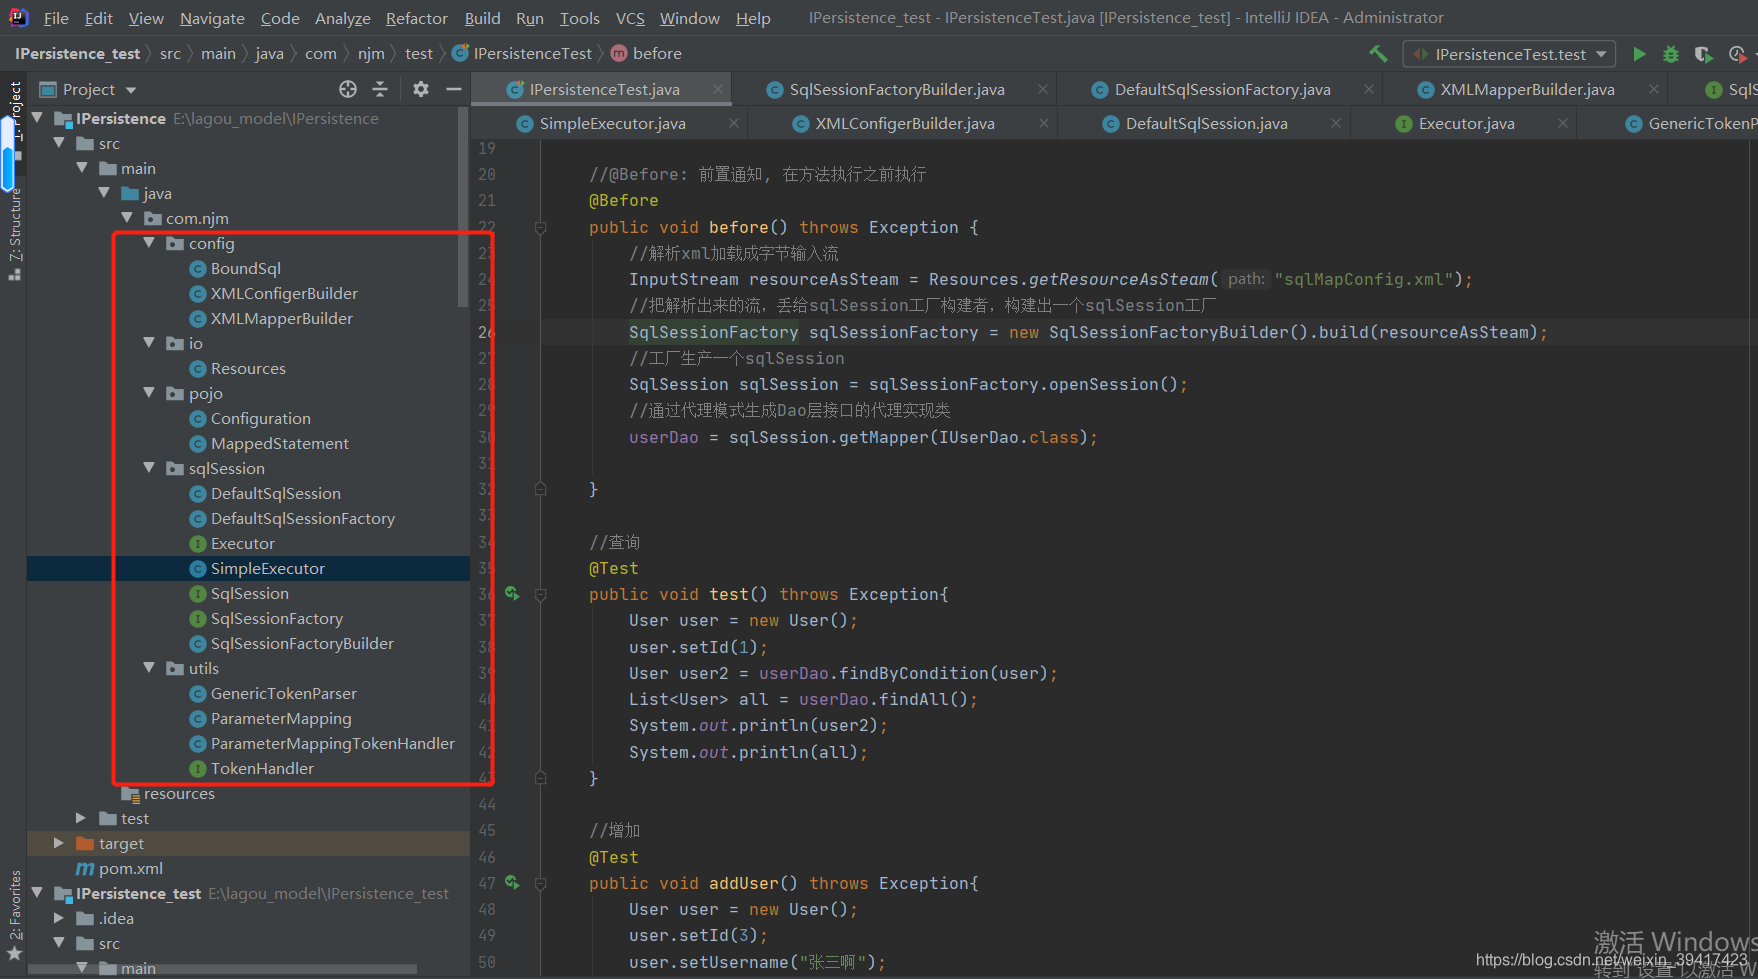
Task: Switch to XMLConfigerBuilder.java tab
Action: tap(903, 123)
